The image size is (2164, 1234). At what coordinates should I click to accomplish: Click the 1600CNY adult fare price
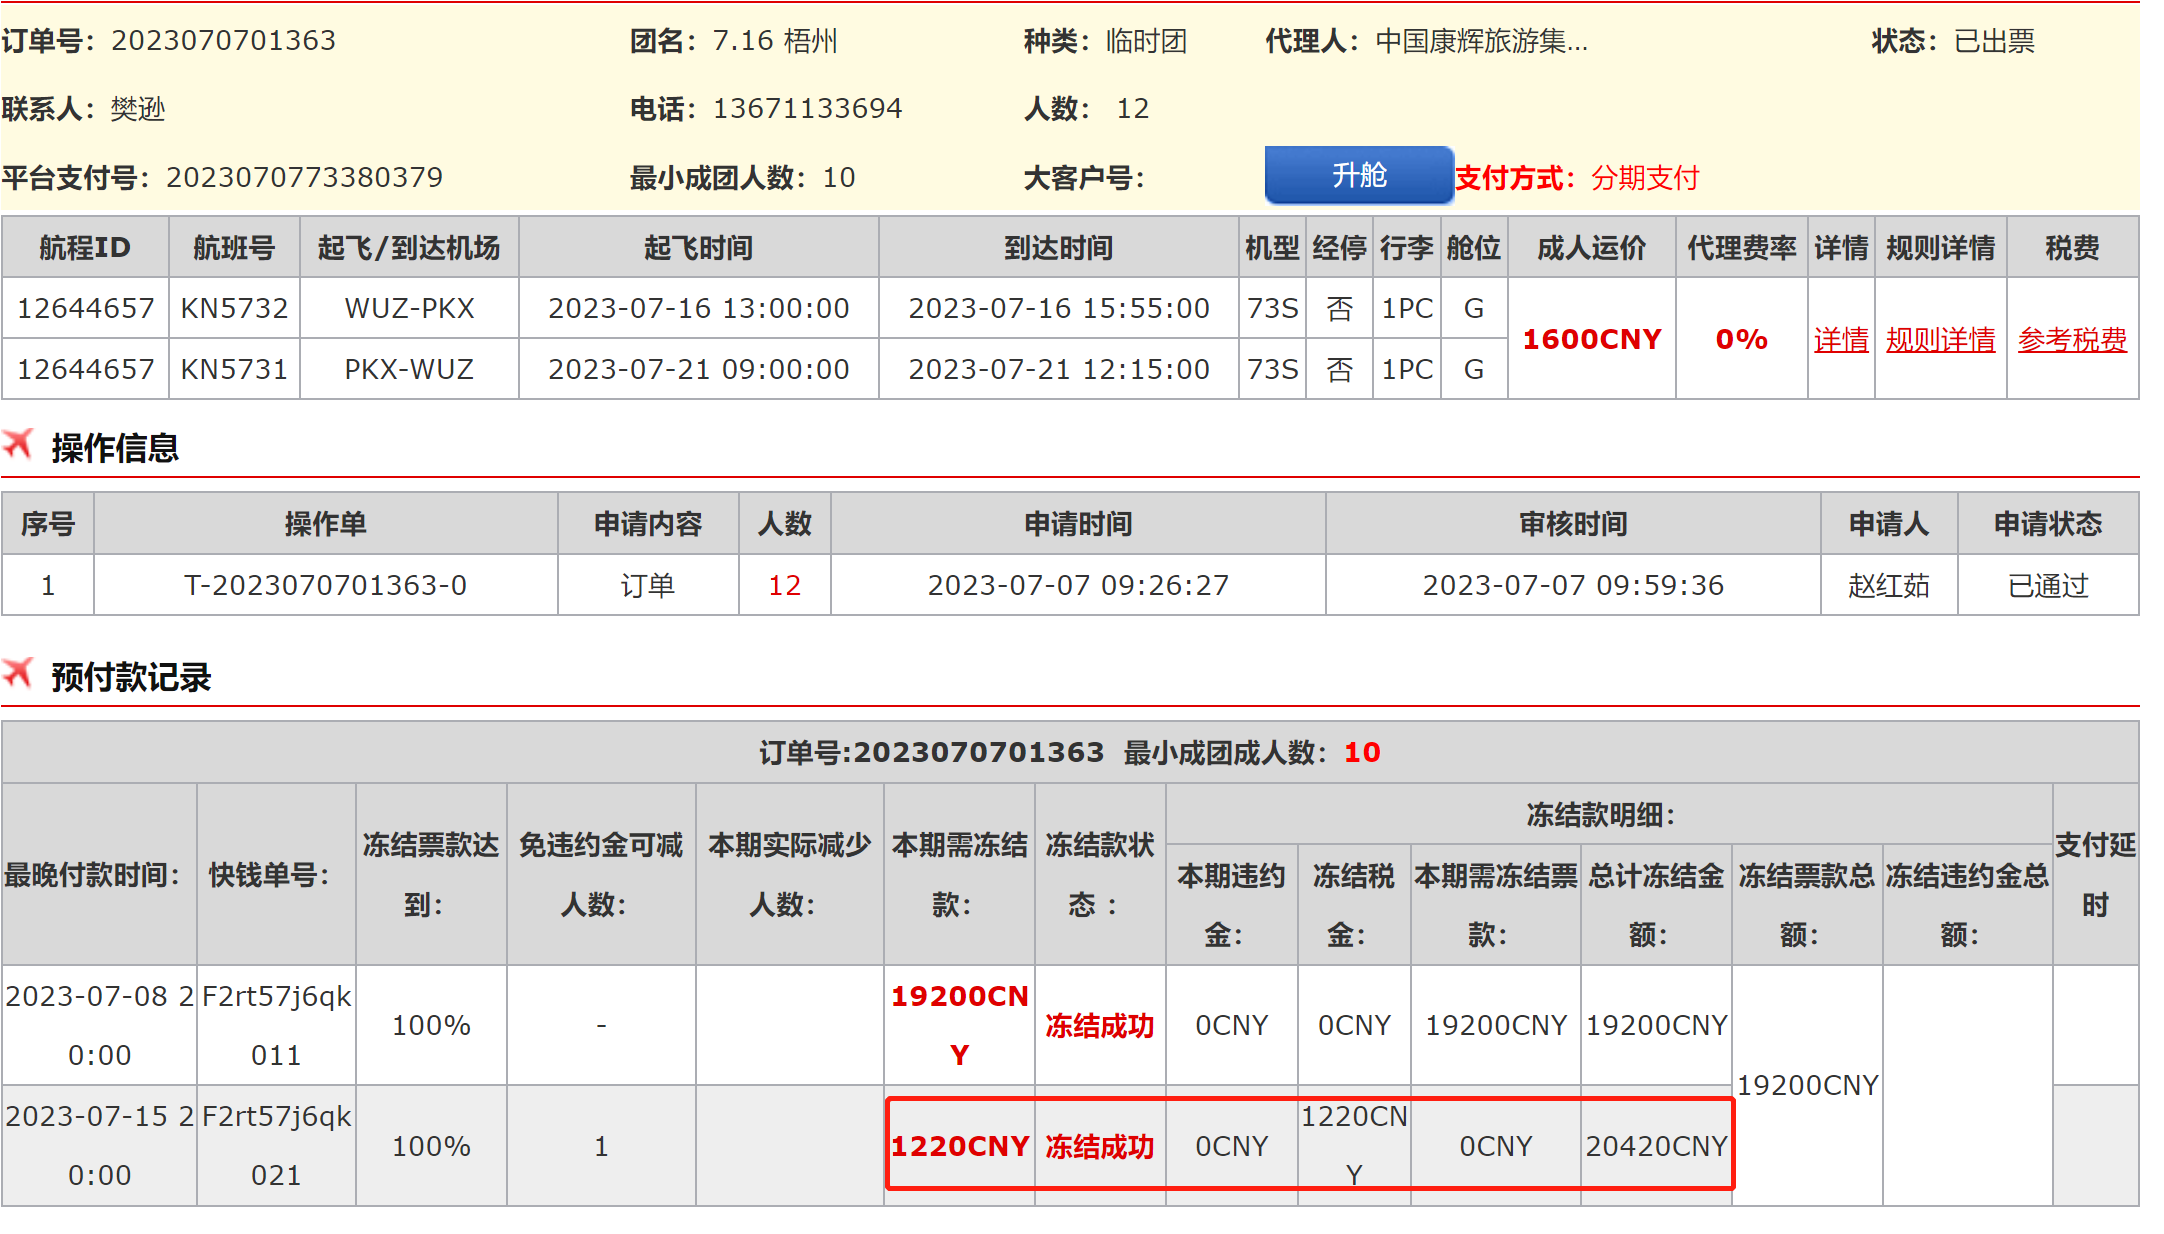point(1591,339)
